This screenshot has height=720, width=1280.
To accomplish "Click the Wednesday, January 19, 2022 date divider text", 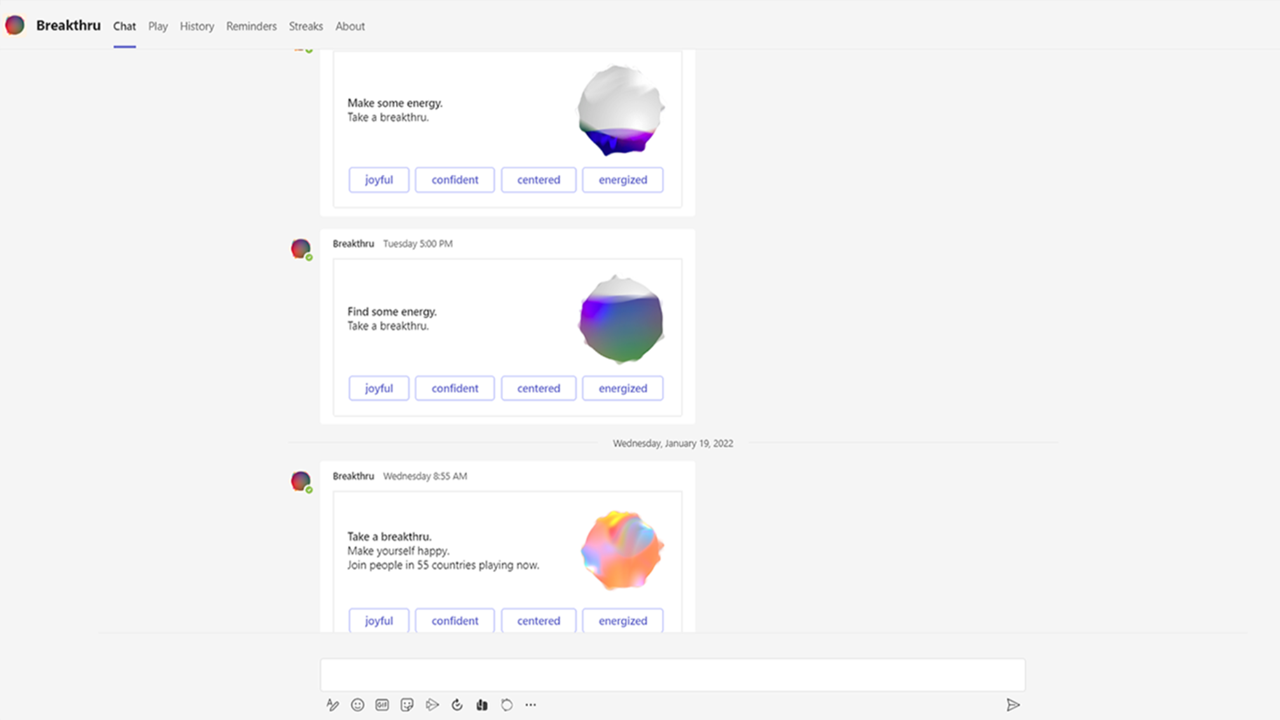I will pos(673,443).
